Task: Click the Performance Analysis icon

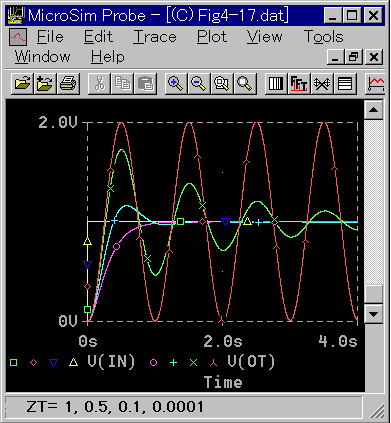Action: (322, 83)
